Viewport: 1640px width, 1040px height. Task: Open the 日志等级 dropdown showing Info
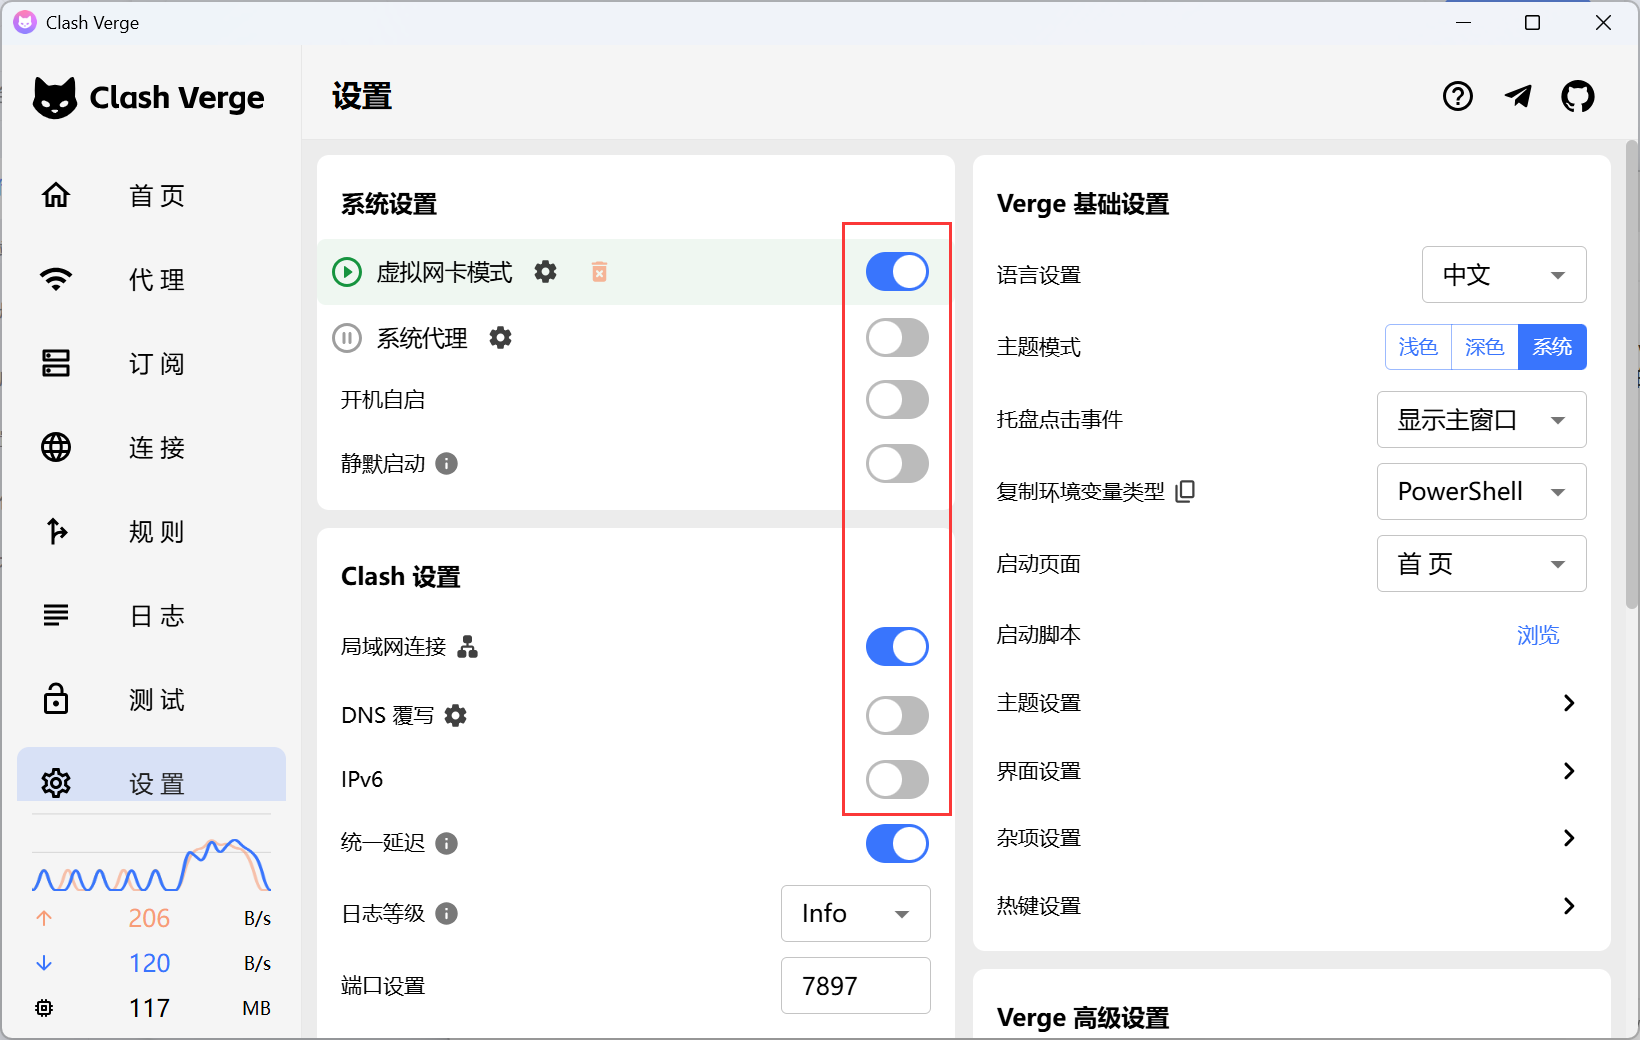pos(856,914)
